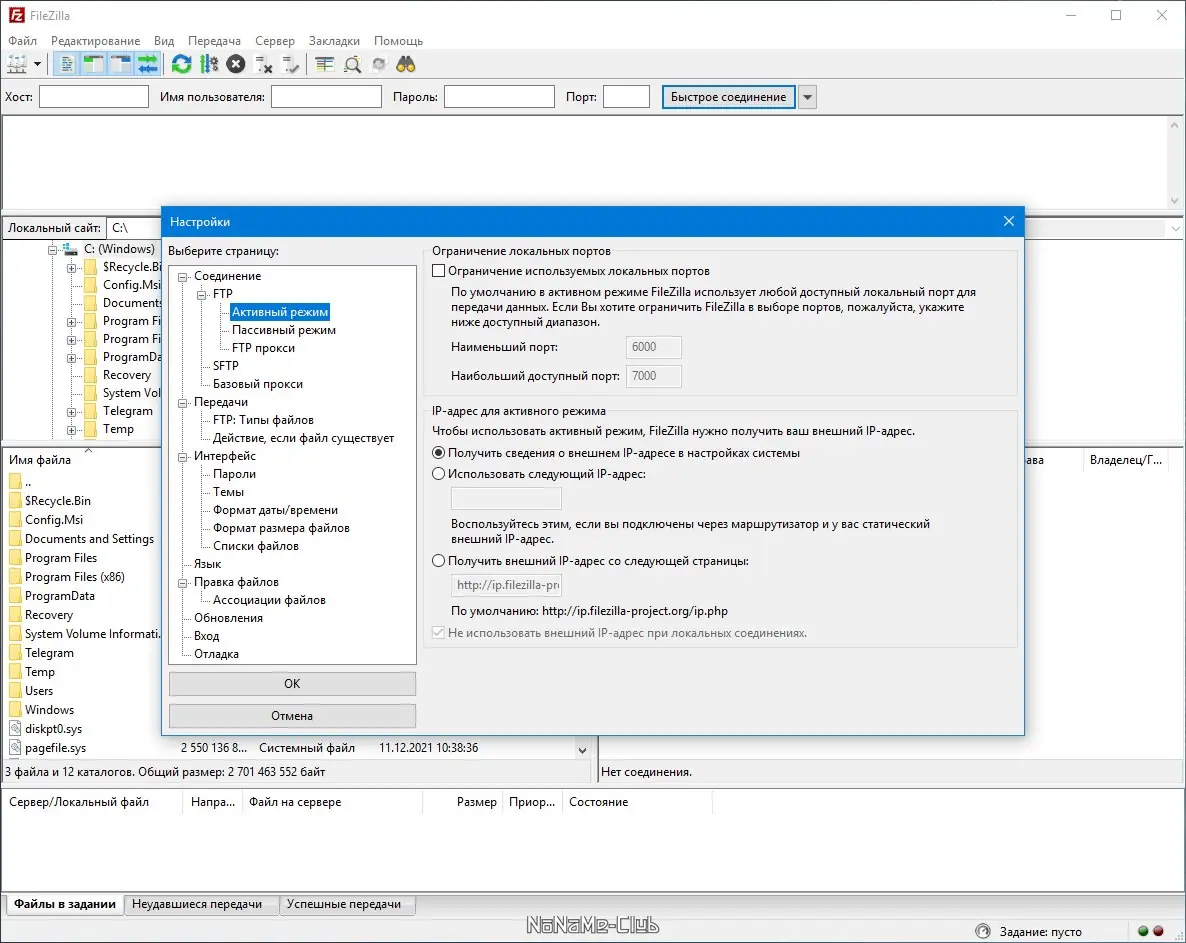The image size is (1186, 943).
Task: Sort by Имя файла column header
Action: 40,460
